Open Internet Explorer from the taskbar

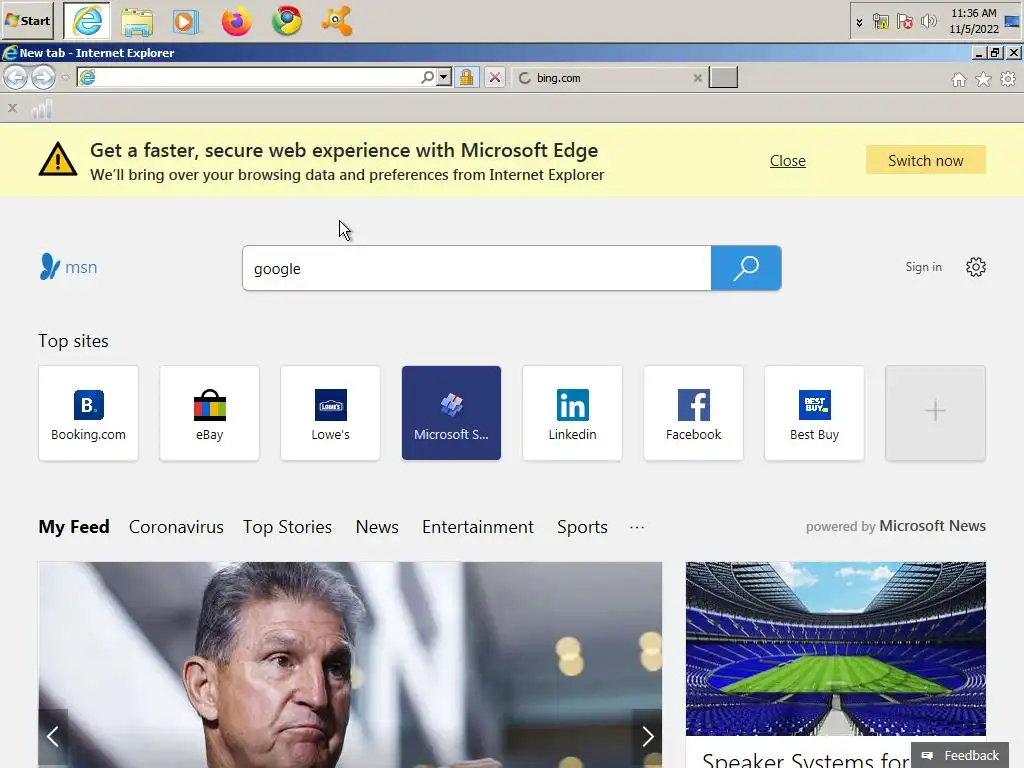click(87, 21)
